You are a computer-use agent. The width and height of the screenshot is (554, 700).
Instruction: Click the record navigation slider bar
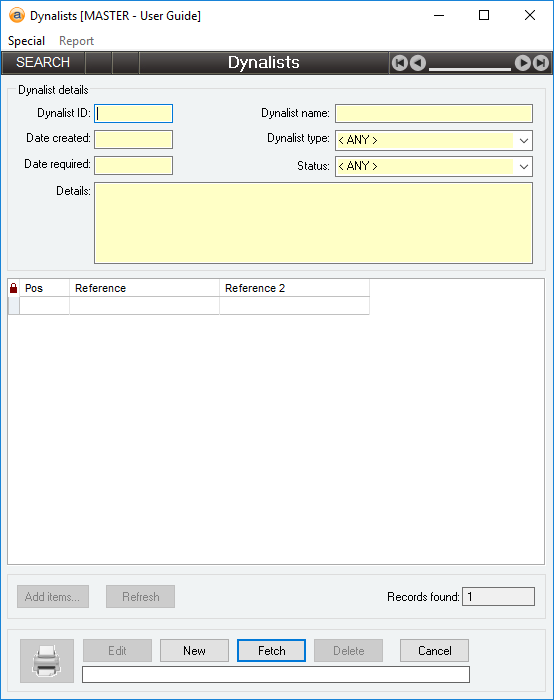coord(470,68)
